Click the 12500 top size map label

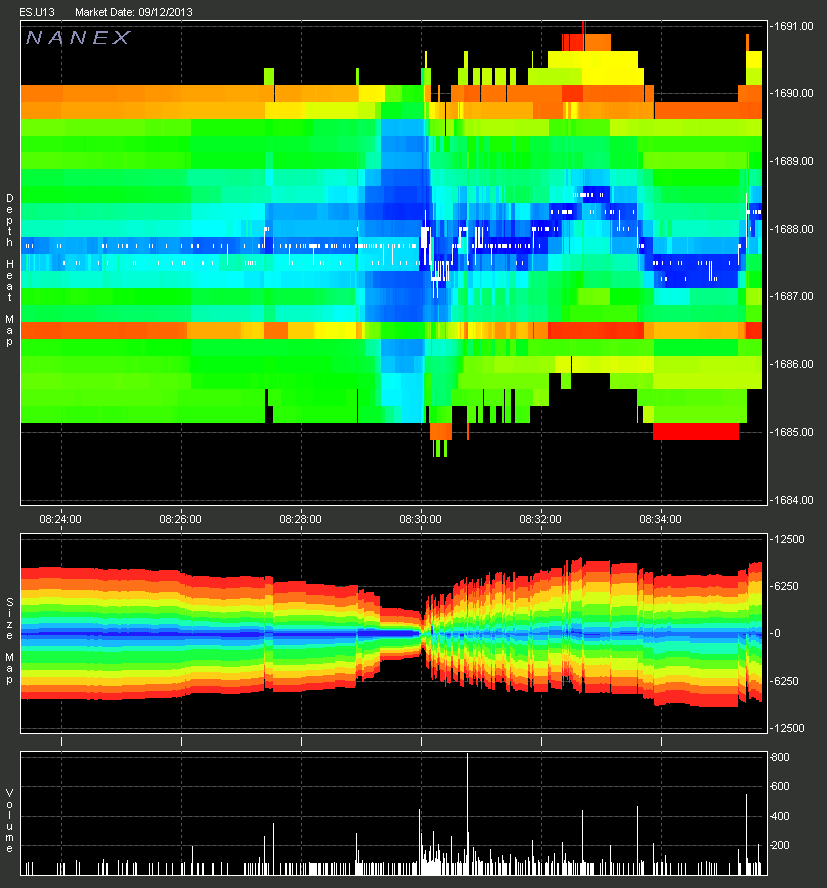[788, 539]
